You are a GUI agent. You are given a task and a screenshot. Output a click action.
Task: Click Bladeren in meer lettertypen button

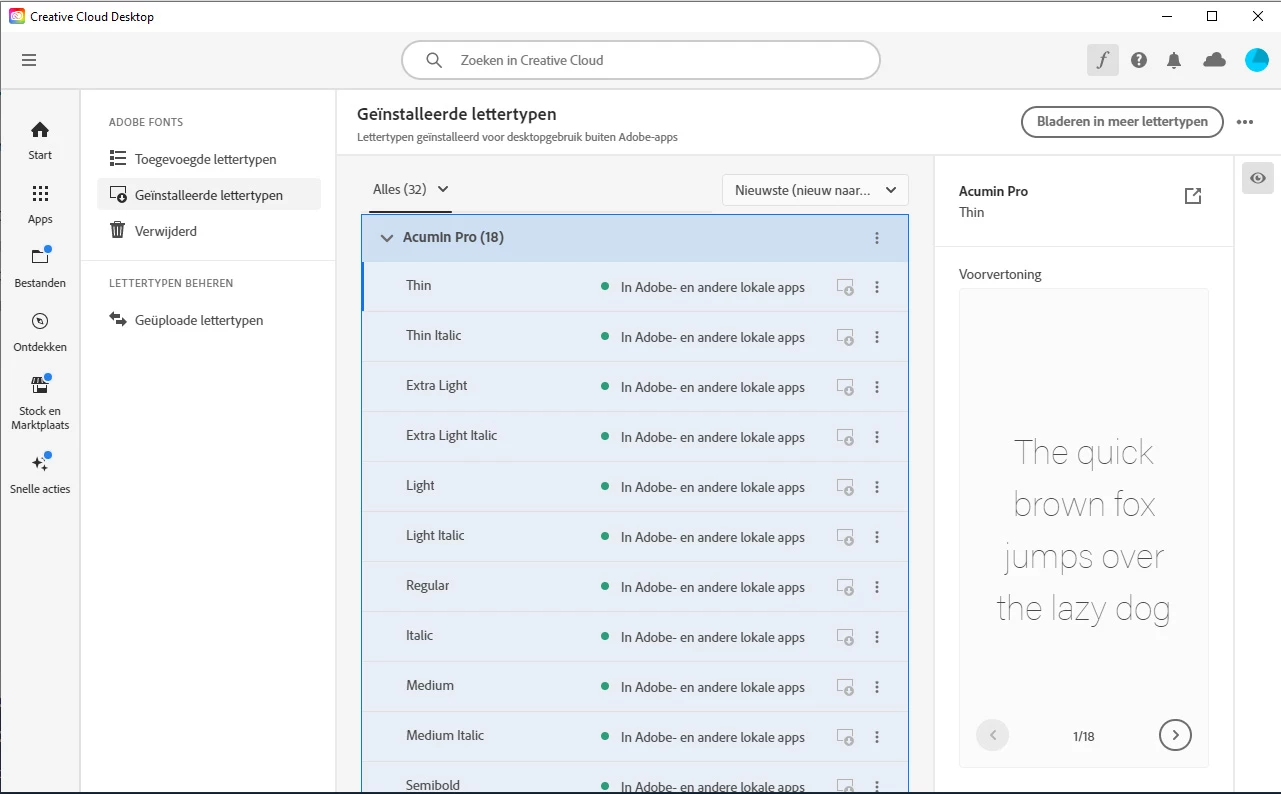pyautogui.click(x=1122, y=122)
